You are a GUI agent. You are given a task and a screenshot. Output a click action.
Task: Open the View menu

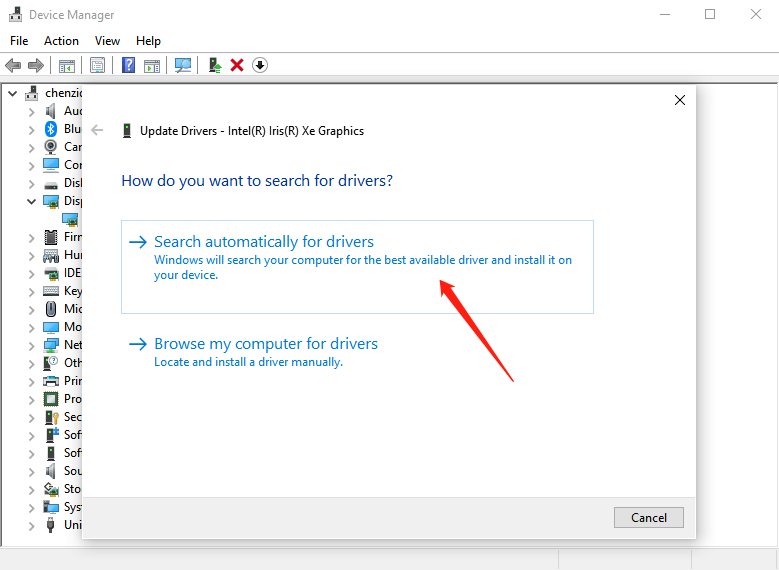click(x=107, y=41)
